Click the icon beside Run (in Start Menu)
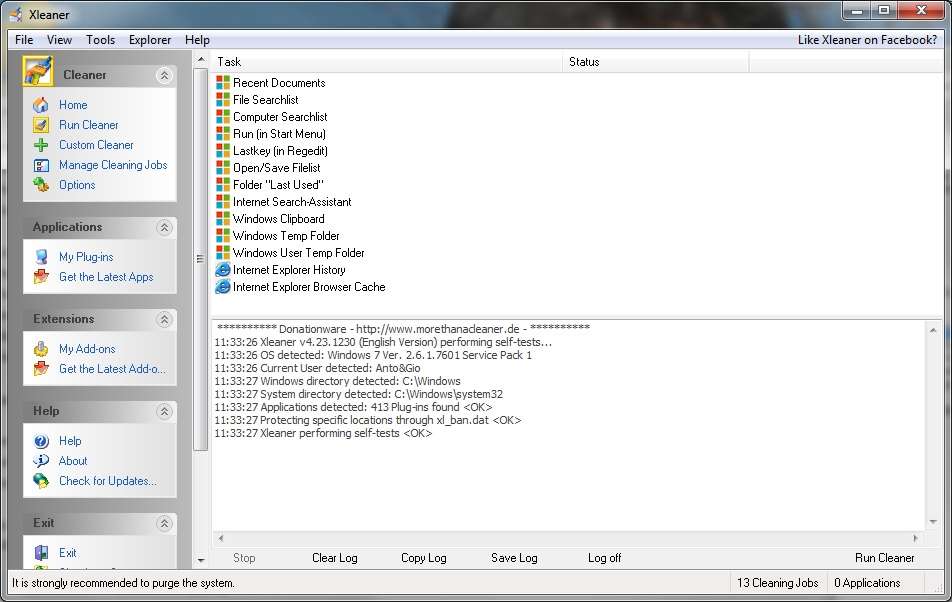This screenshot has width=952, height=602. point(223,134)
